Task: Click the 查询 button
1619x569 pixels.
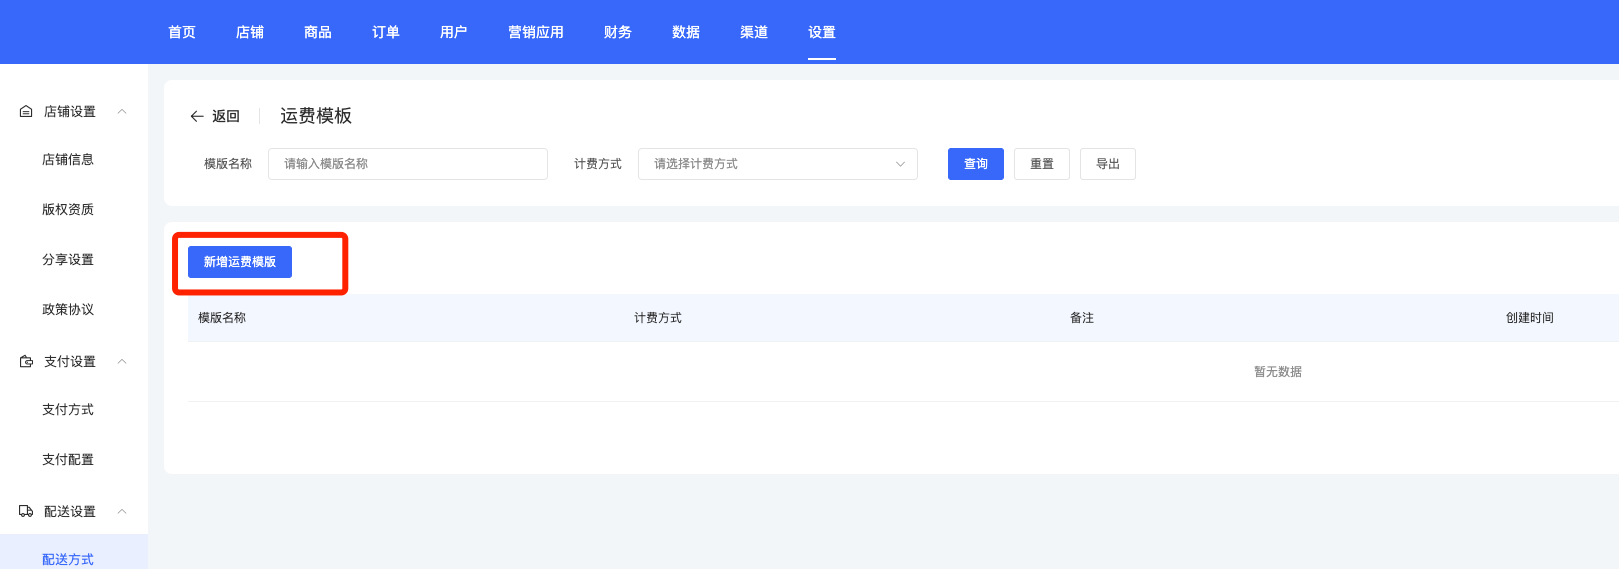Action: coord(975,164)
